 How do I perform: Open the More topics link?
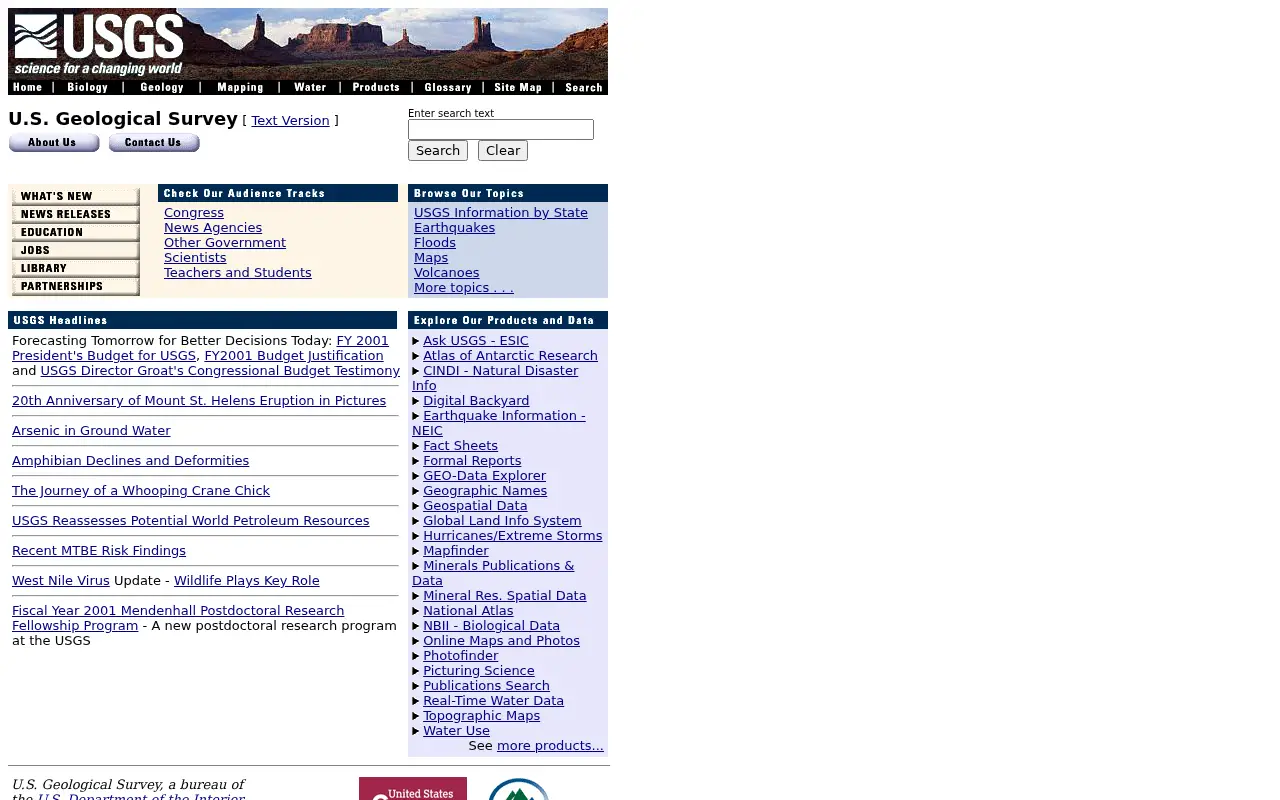tap(464, 288)
